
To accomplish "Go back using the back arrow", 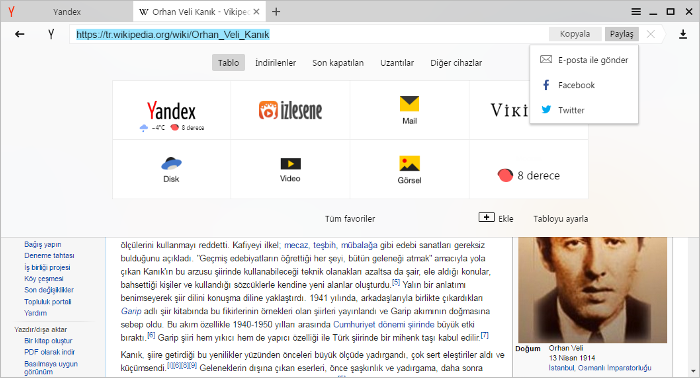I will point(20,34).
